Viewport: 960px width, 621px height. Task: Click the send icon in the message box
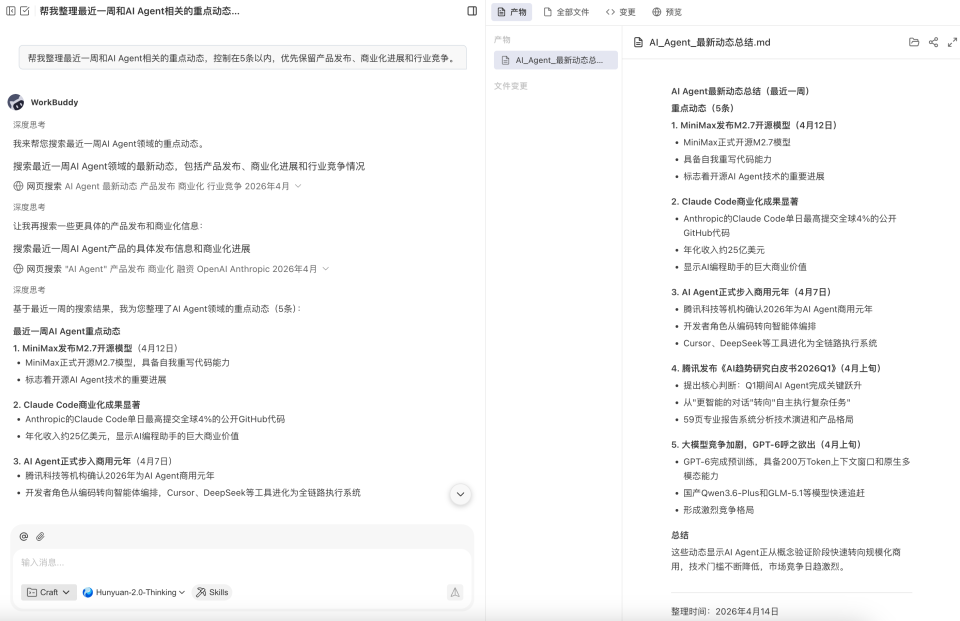point(455,592)
